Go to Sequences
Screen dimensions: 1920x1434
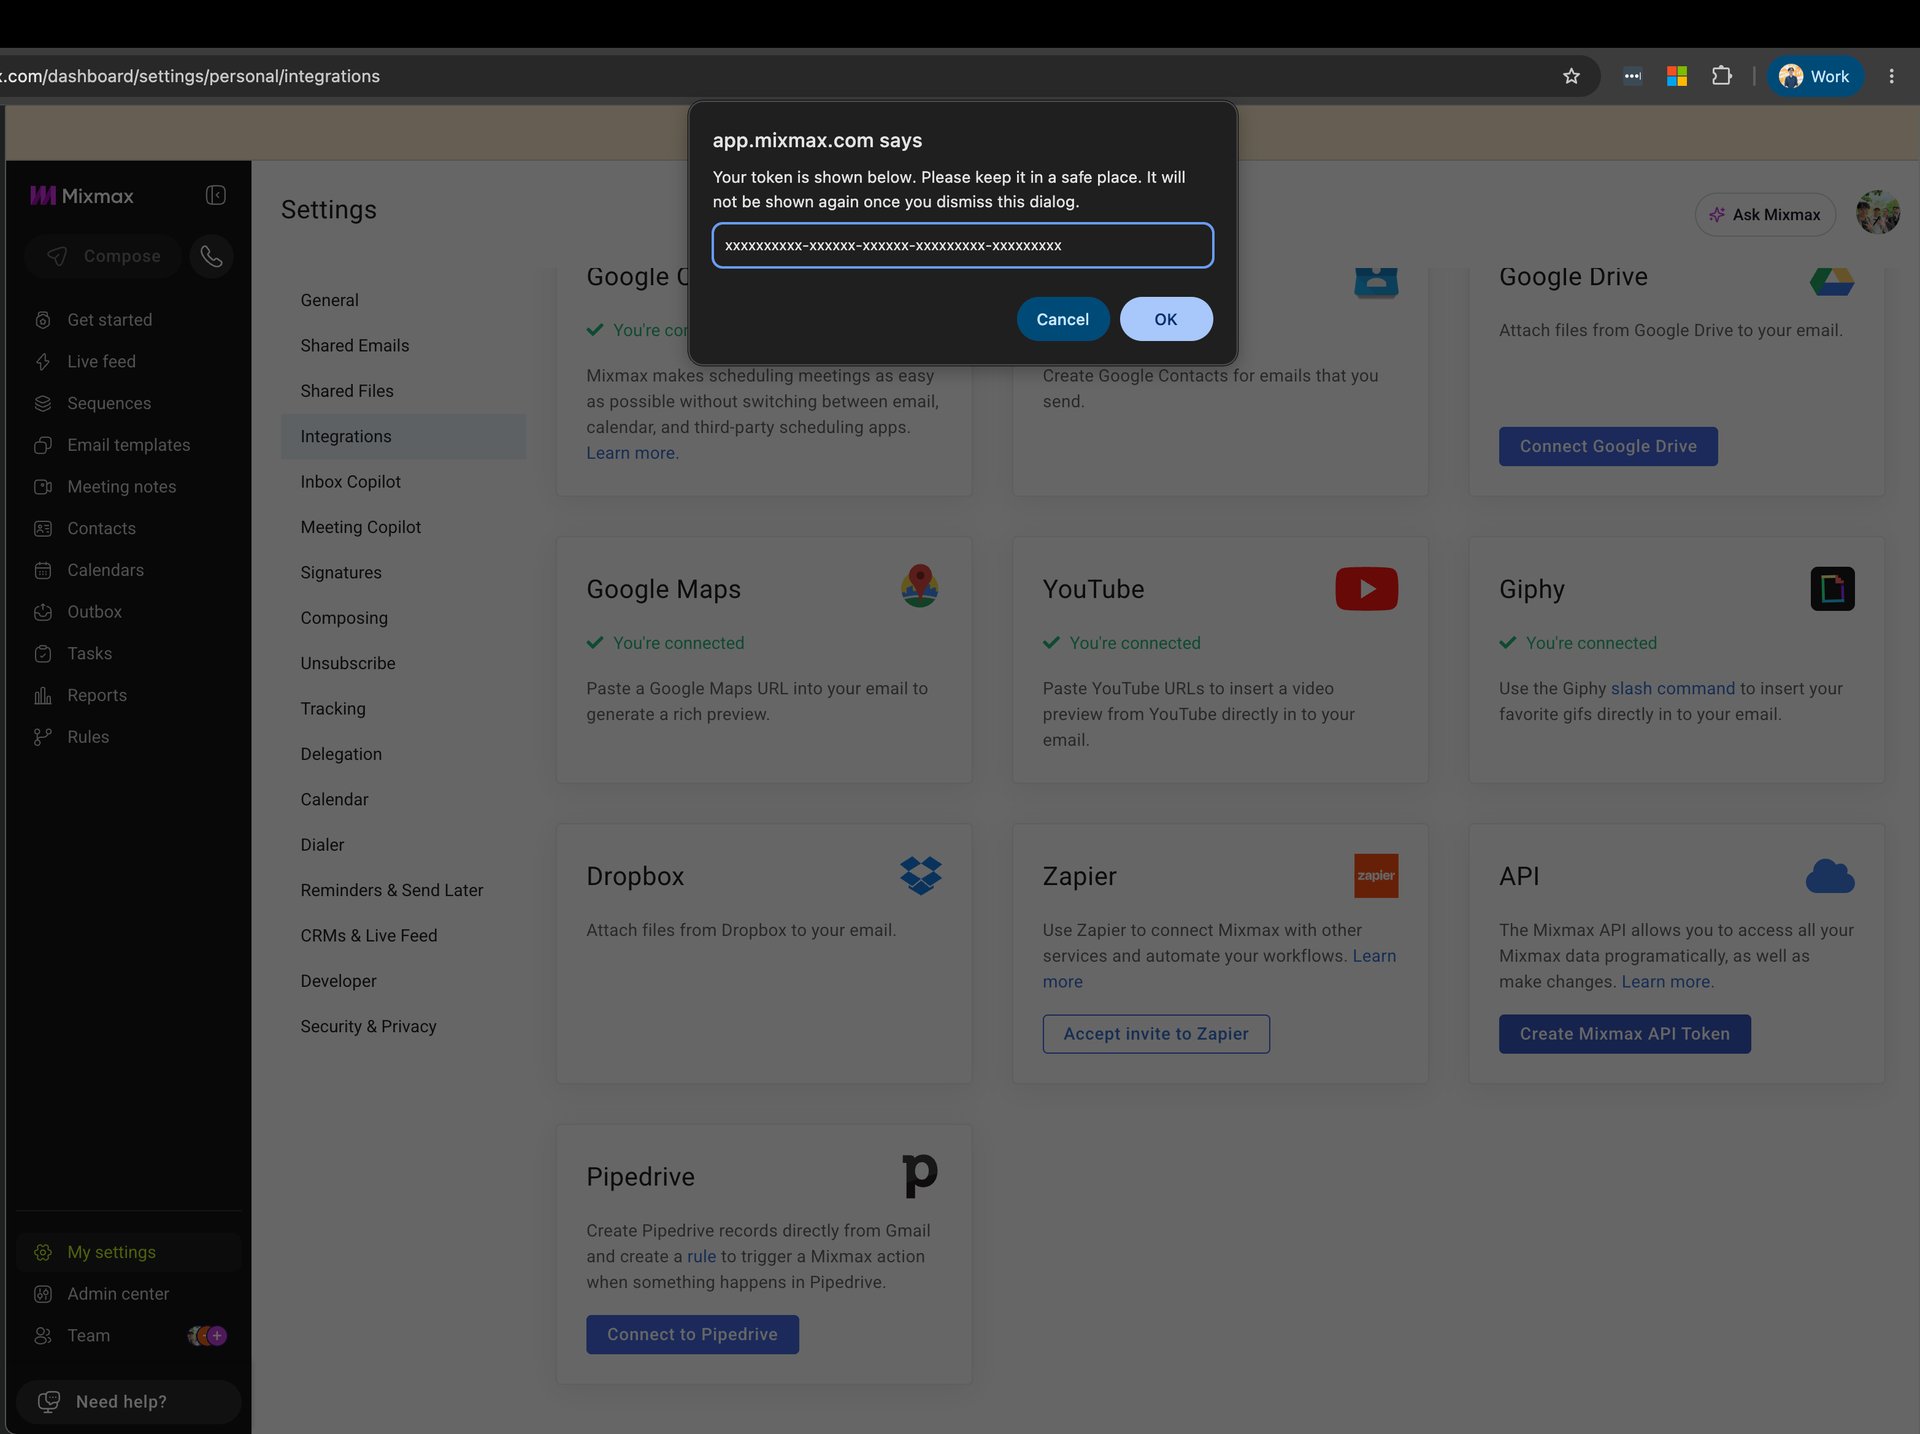pos(109,403)
